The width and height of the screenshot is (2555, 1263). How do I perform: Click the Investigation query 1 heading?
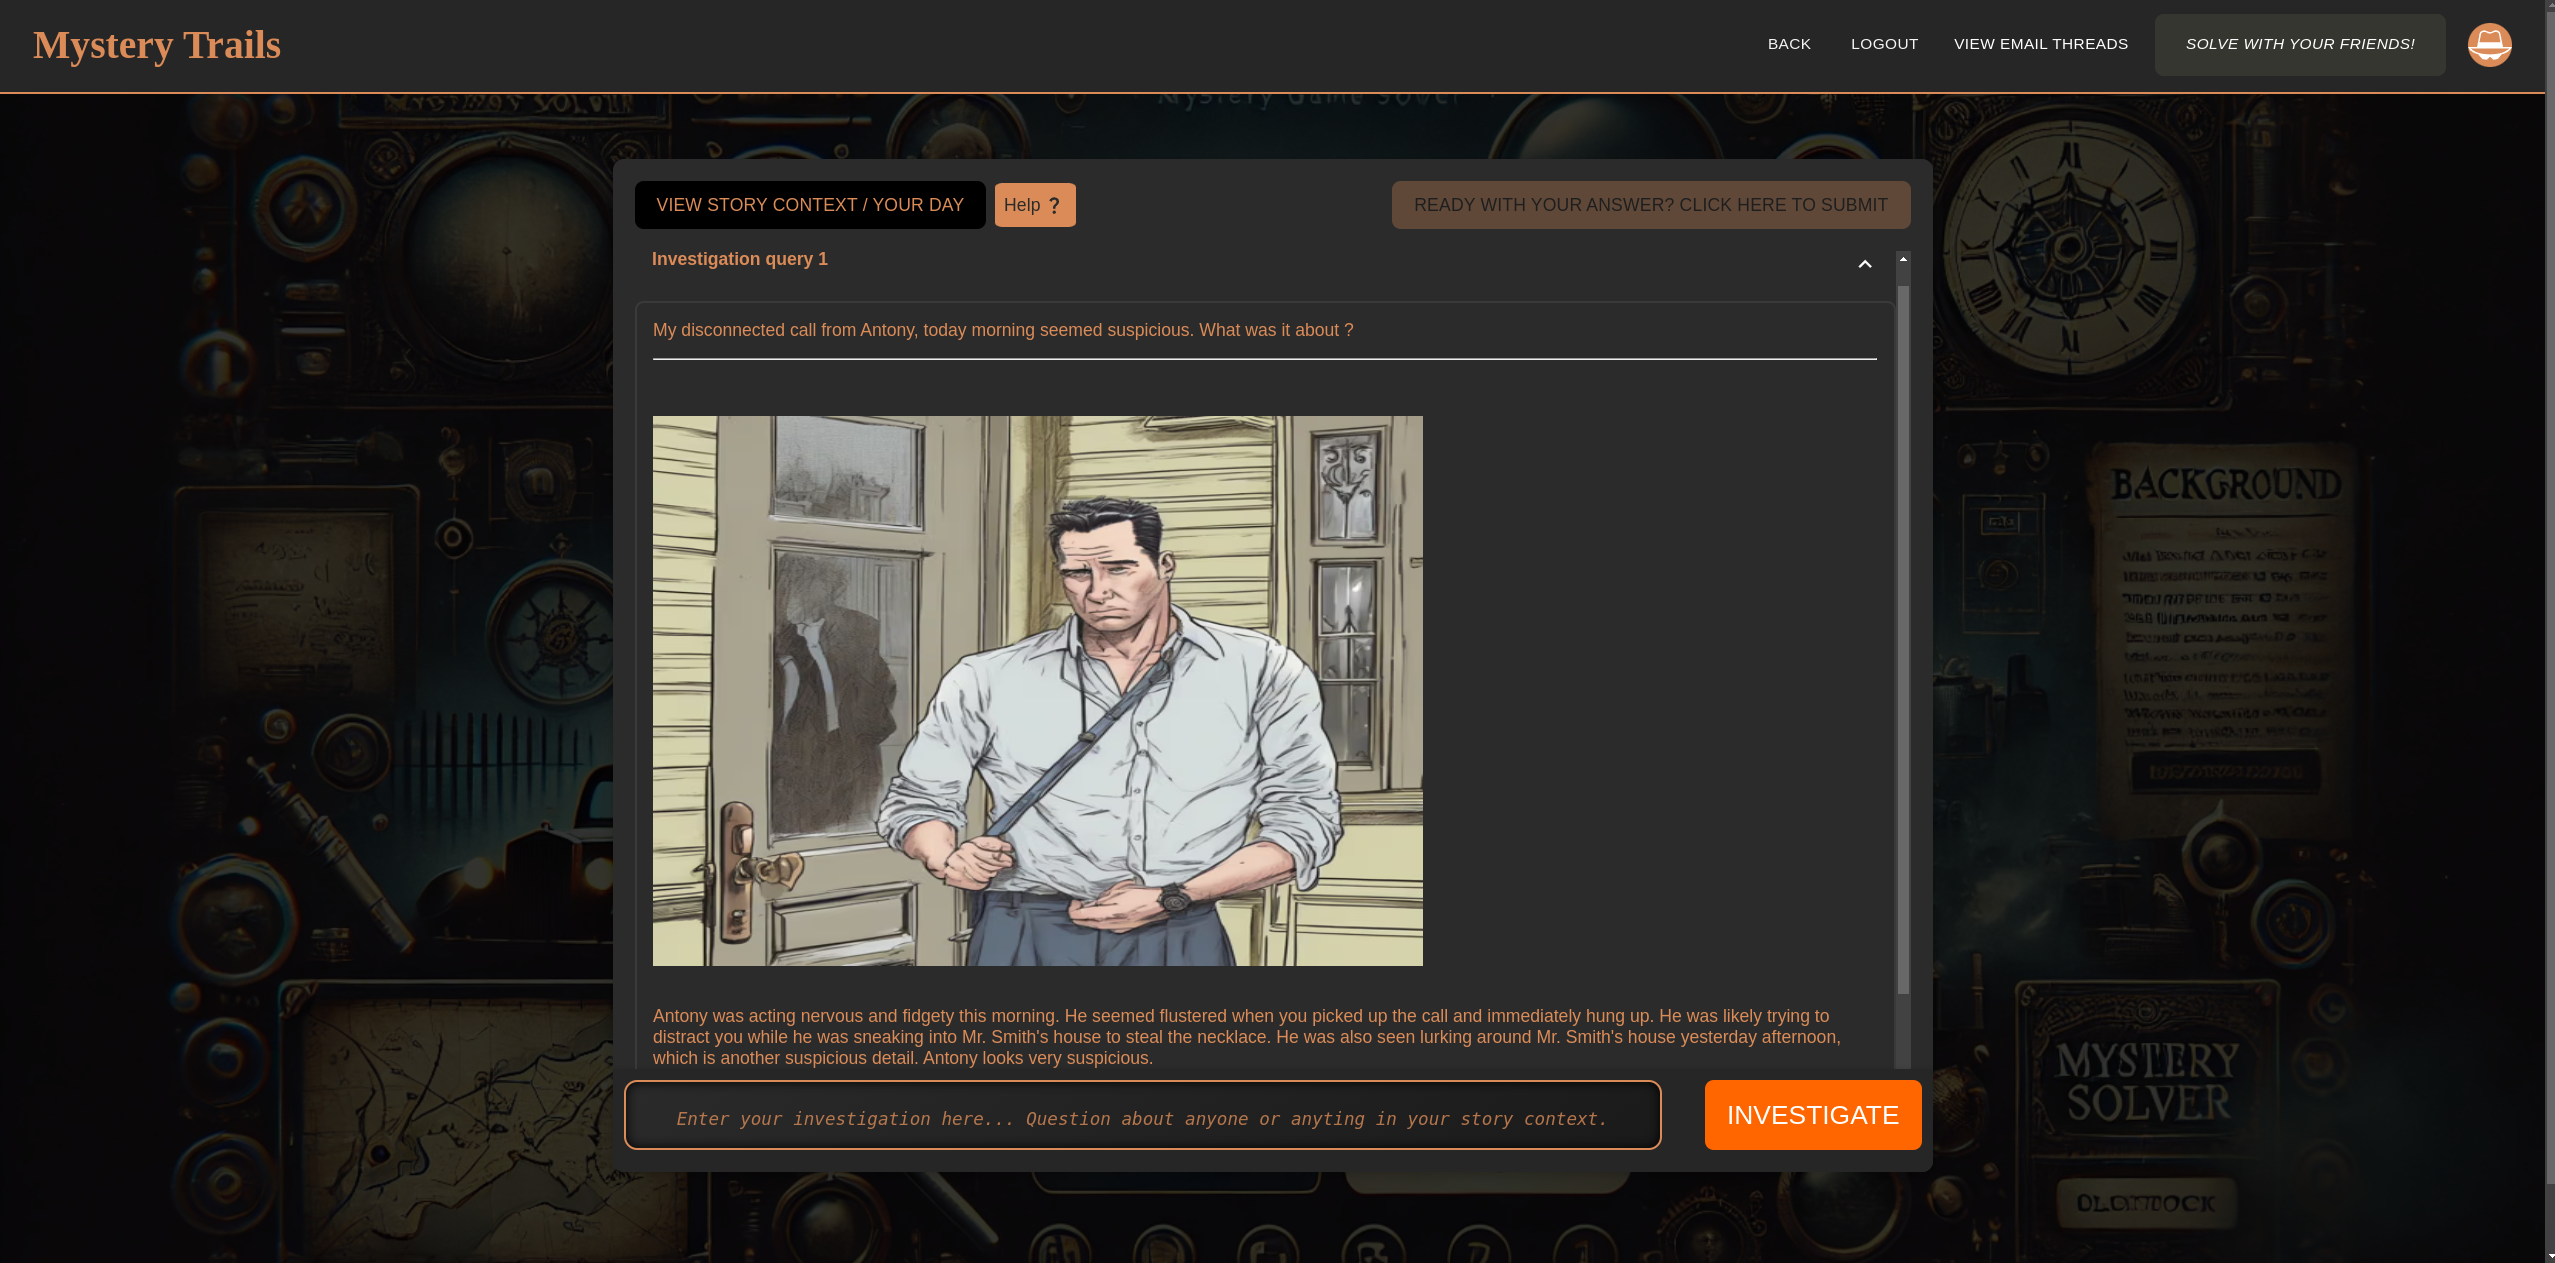(739, 259)
